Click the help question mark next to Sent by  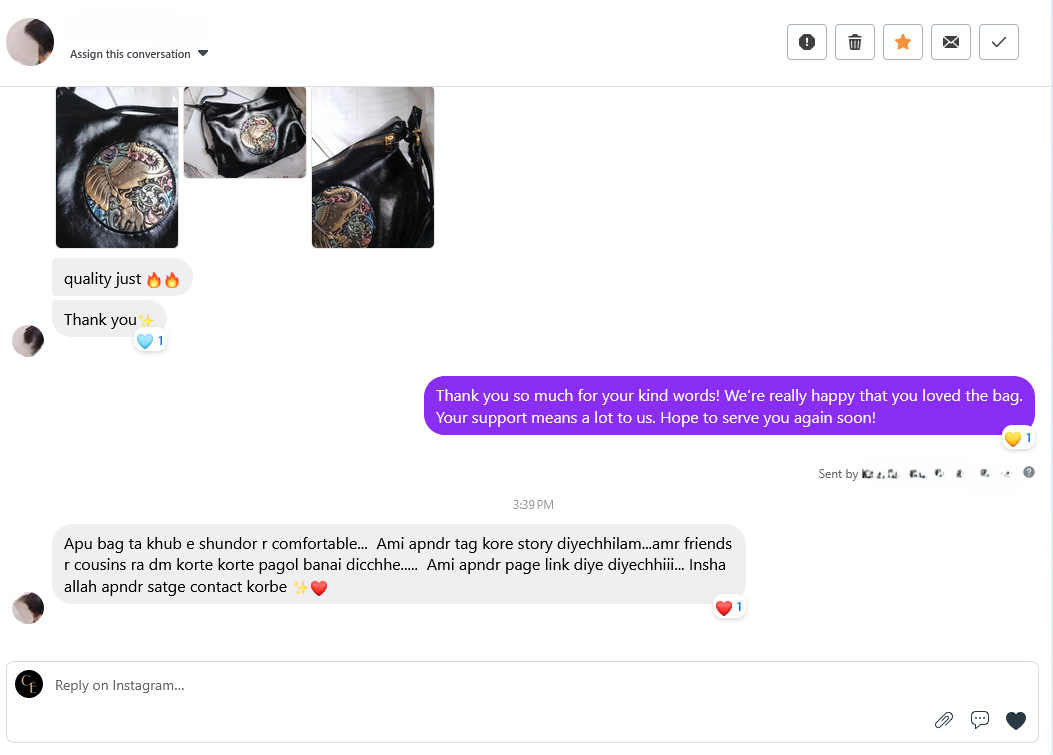tap(1028, 472)
